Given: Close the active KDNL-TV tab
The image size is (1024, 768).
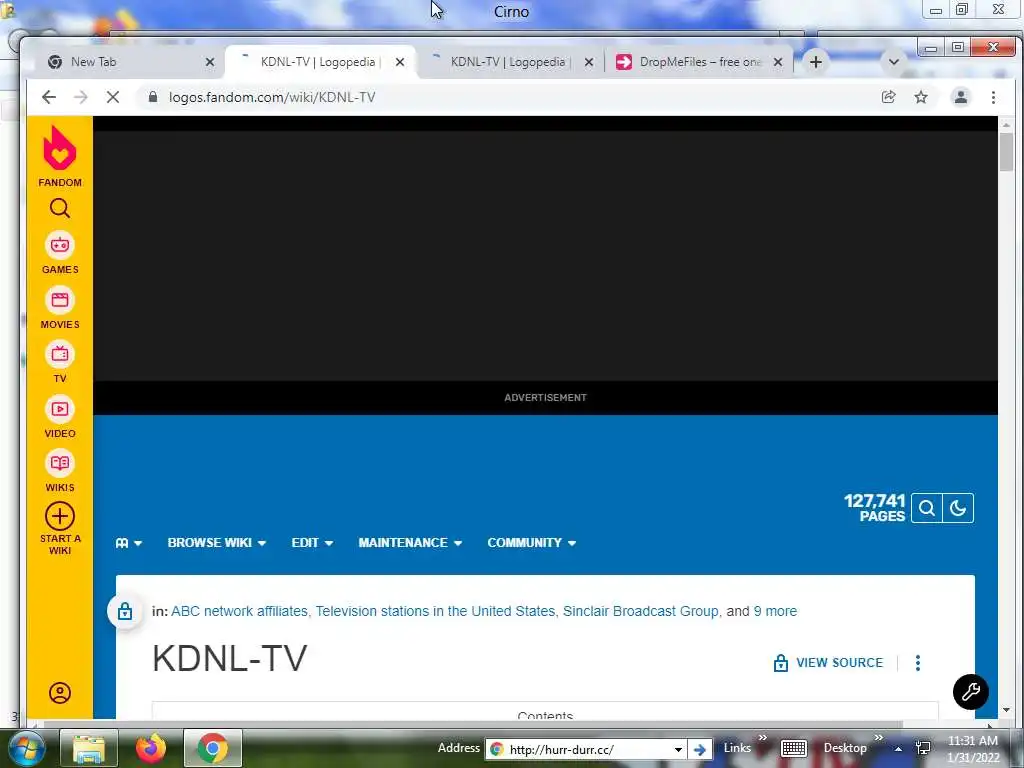Looking at the screenshot, I should click(400, 62).
